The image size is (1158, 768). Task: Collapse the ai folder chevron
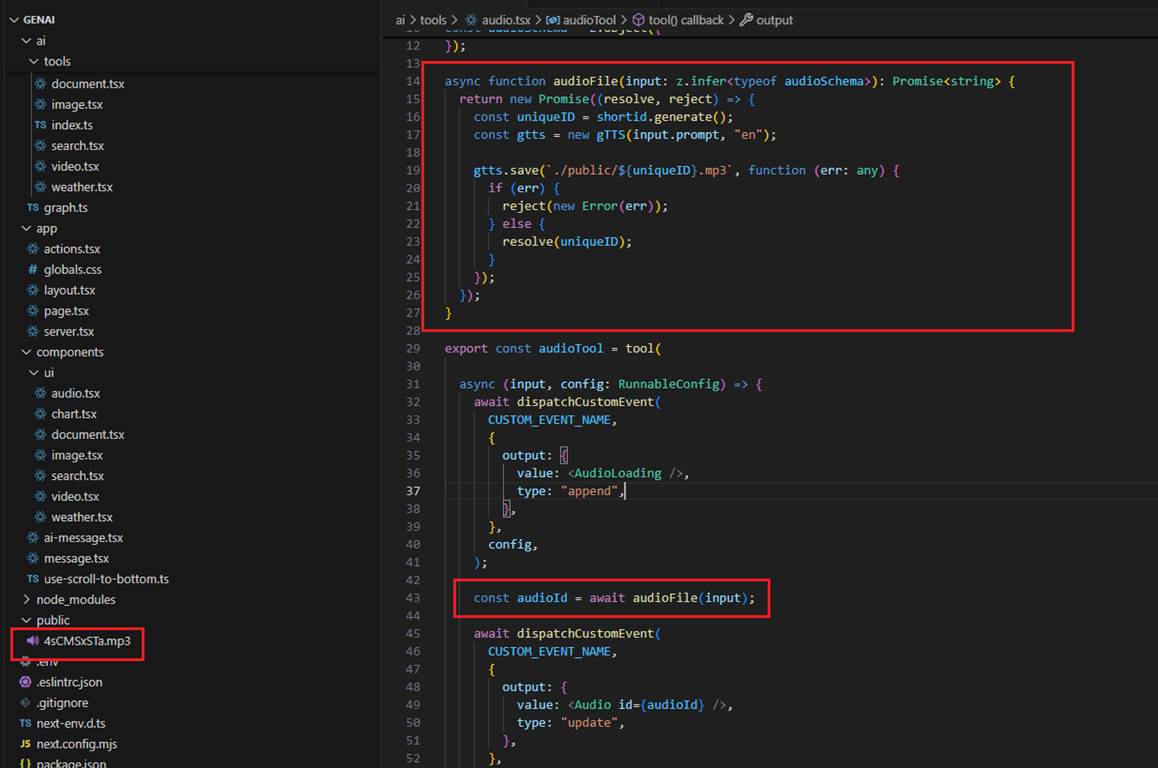pyautogui.click(x=27, y=41)
